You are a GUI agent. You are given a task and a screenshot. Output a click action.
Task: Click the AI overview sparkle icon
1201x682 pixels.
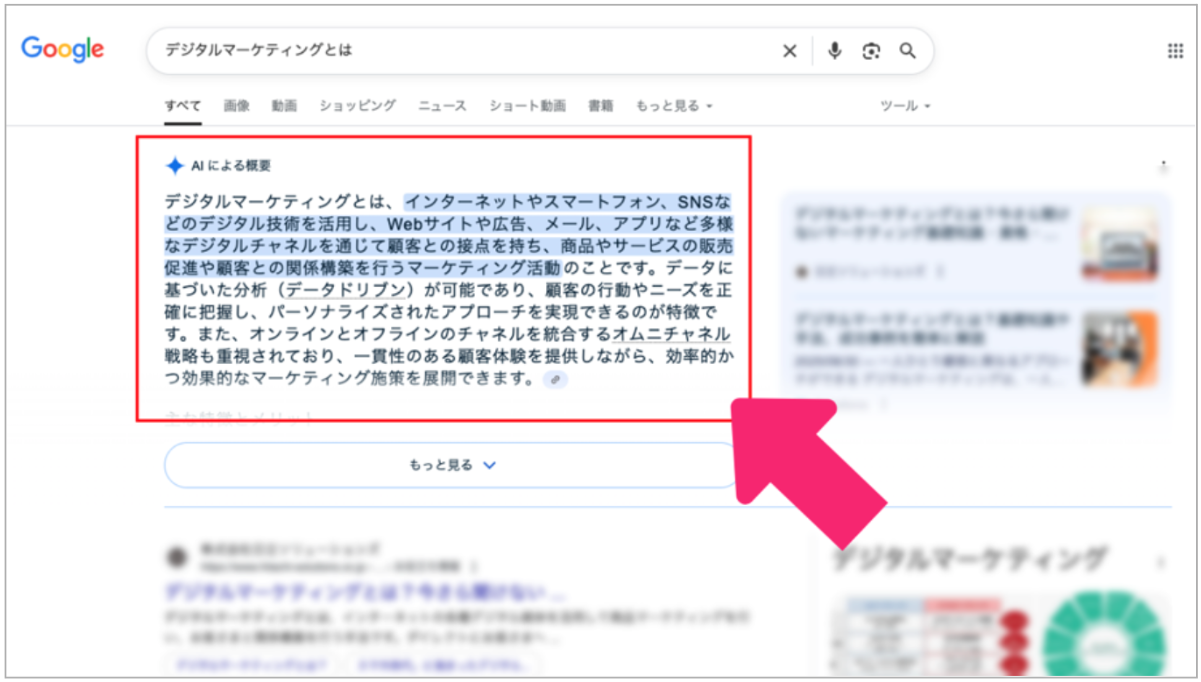pyautogui.click(x=175, y=166)
